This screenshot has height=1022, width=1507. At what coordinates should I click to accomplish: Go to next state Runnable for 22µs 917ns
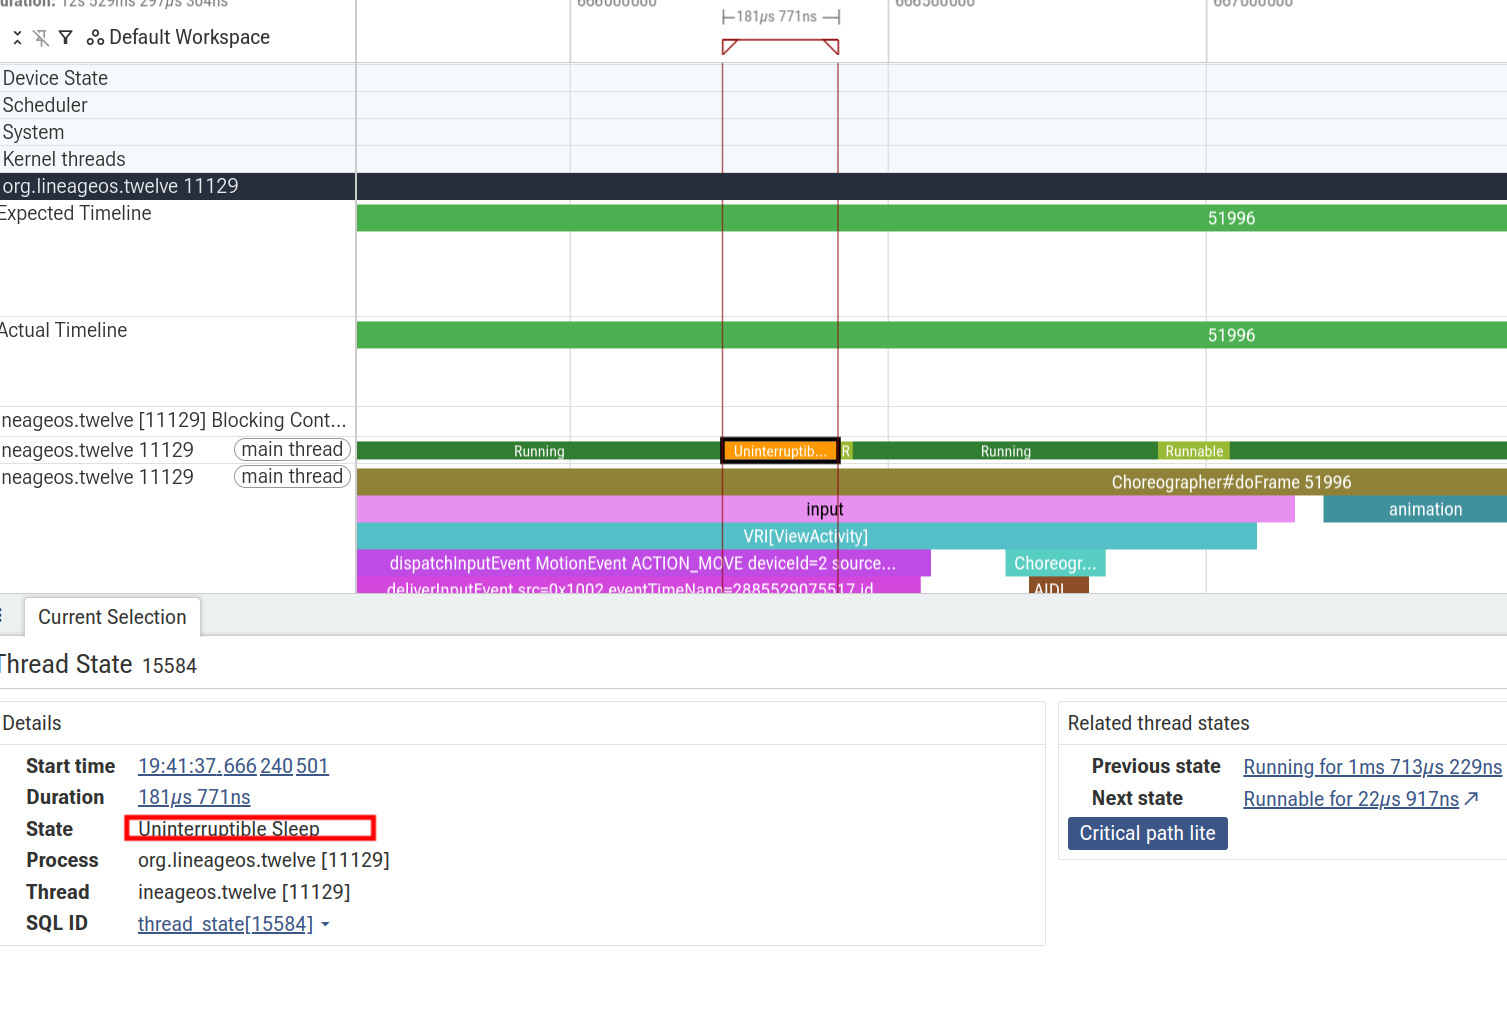[1351, 799]
